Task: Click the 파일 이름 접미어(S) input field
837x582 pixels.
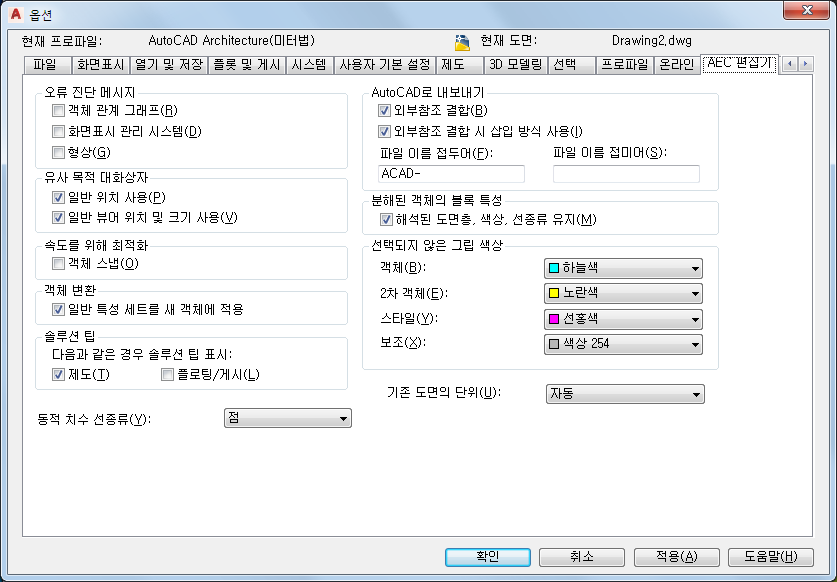Action: [x=626, y=174]
